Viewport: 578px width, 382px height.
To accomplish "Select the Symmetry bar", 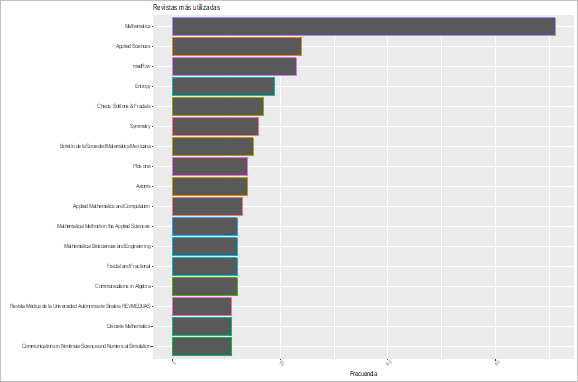I will pos(215,126).
